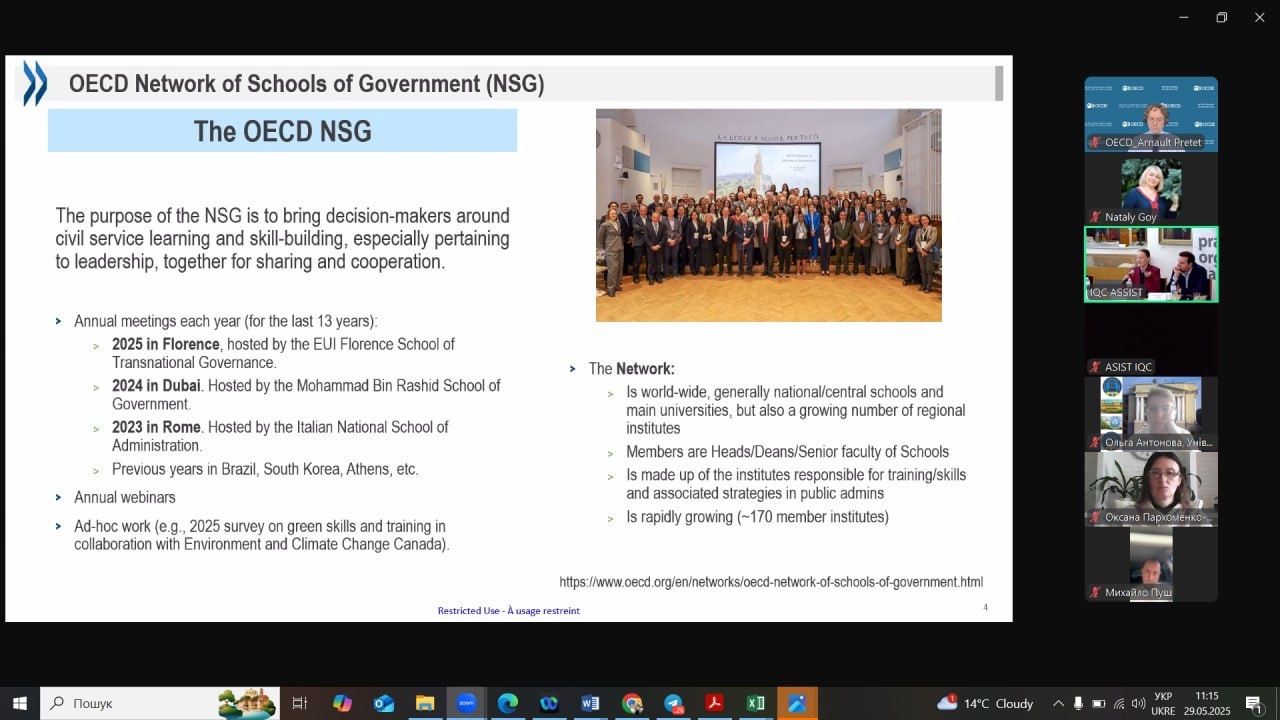Open Telegram from the taskbar
The width and height of the screenshot is (1280, 720).
(x=673, y=703)
